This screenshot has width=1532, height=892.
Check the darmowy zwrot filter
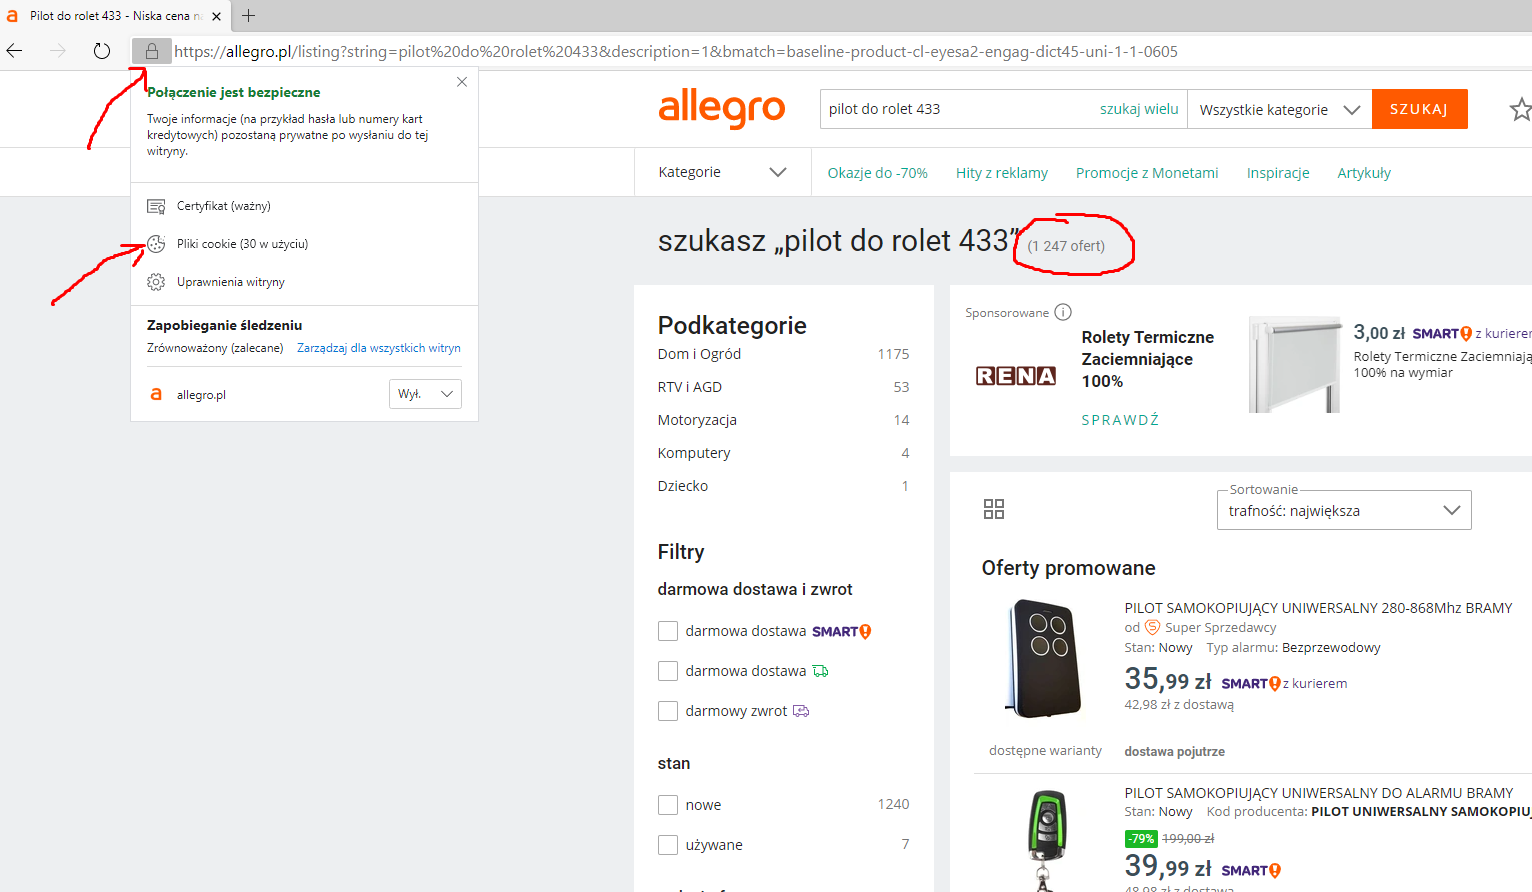668,711
